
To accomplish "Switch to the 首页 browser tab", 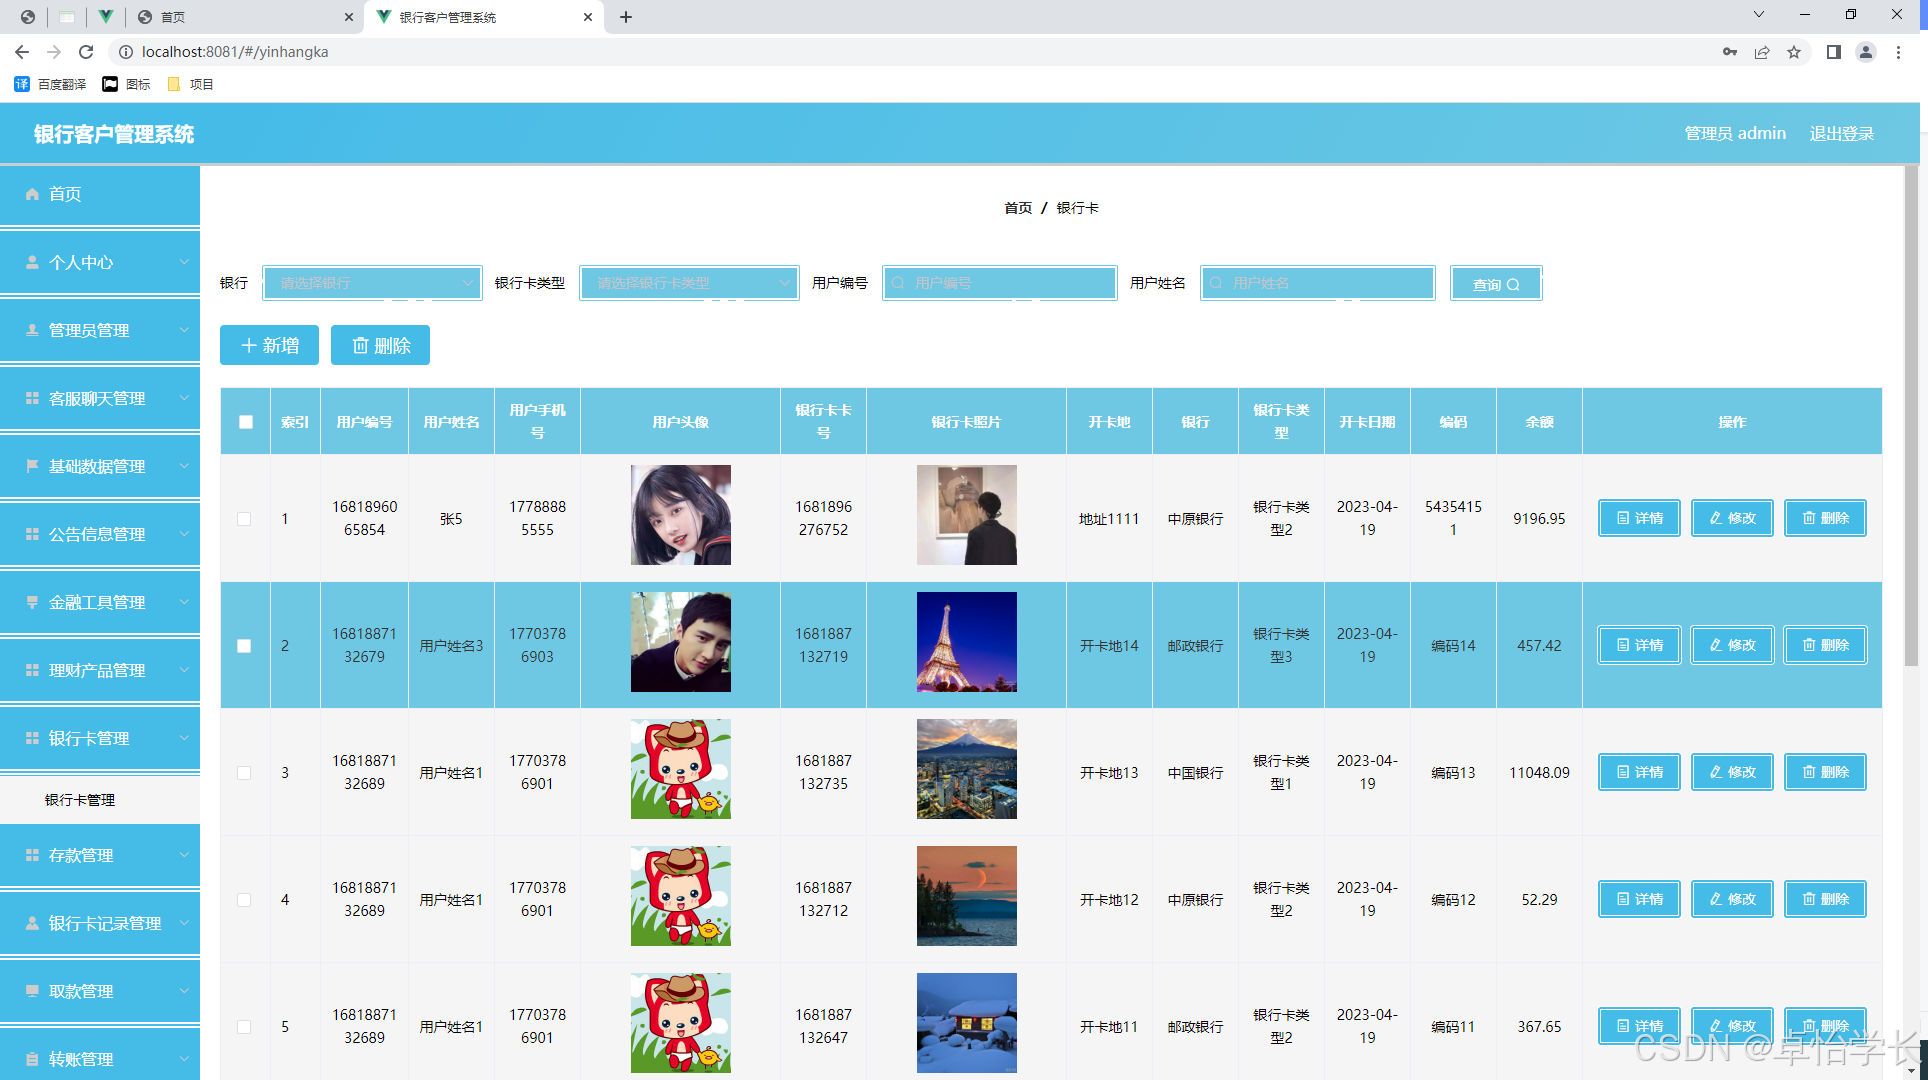I will click(245, 17).
